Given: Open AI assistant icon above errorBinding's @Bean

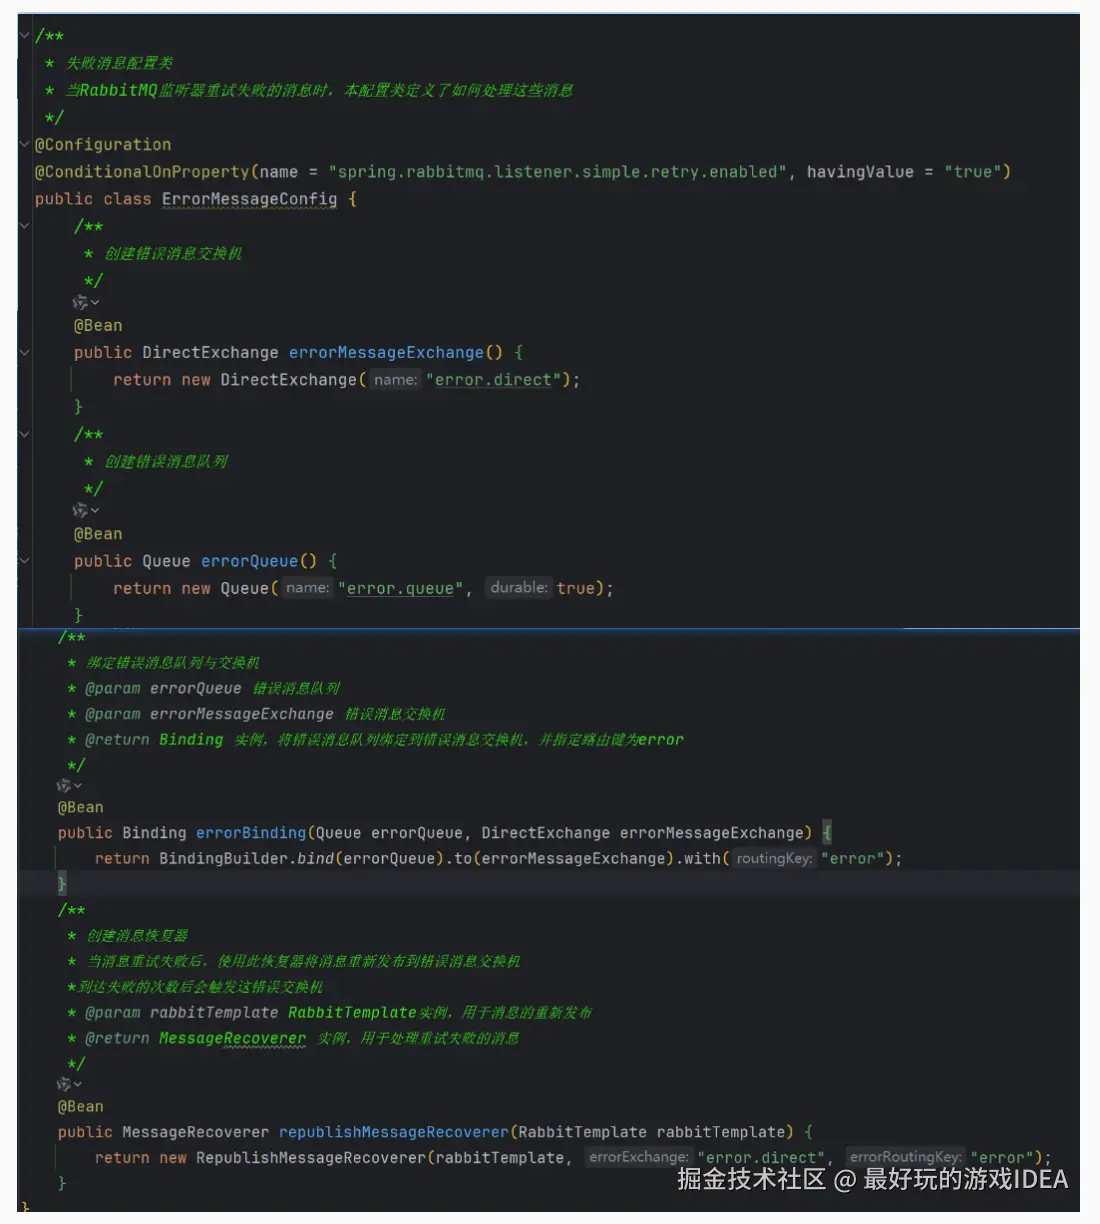Looking at the screenshot, I should [69, 786].
